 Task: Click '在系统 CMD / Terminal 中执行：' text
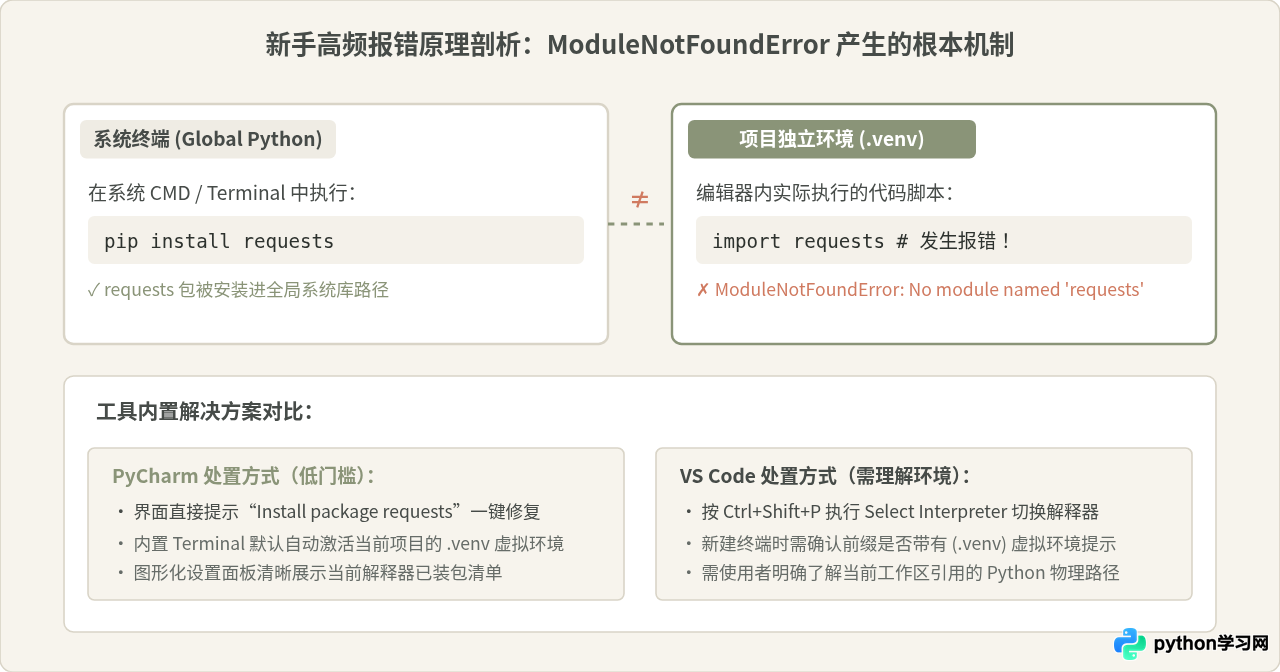click(222, 193)
